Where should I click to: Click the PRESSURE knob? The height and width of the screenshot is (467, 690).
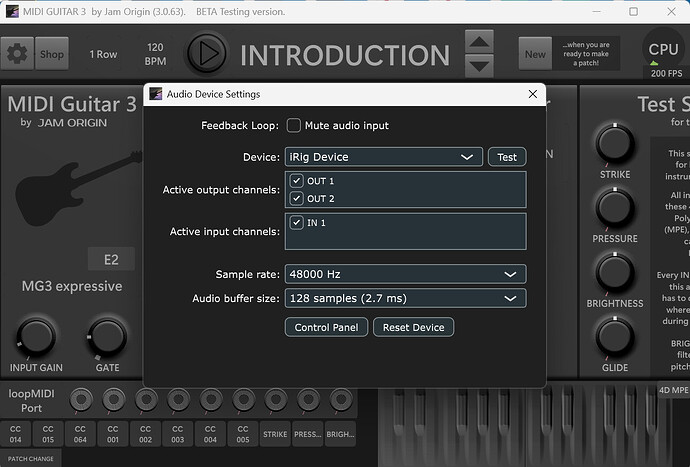point(615,208)
